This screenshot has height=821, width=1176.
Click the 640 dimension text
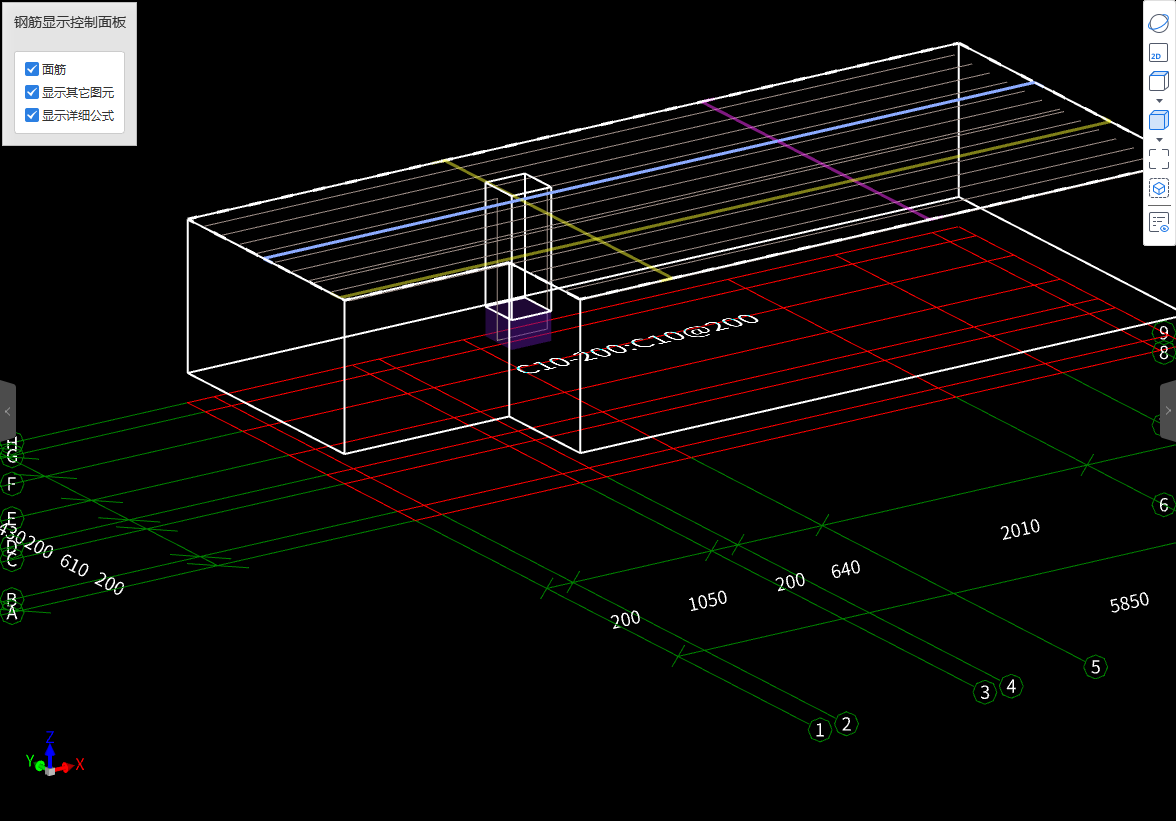coord(846,570)
